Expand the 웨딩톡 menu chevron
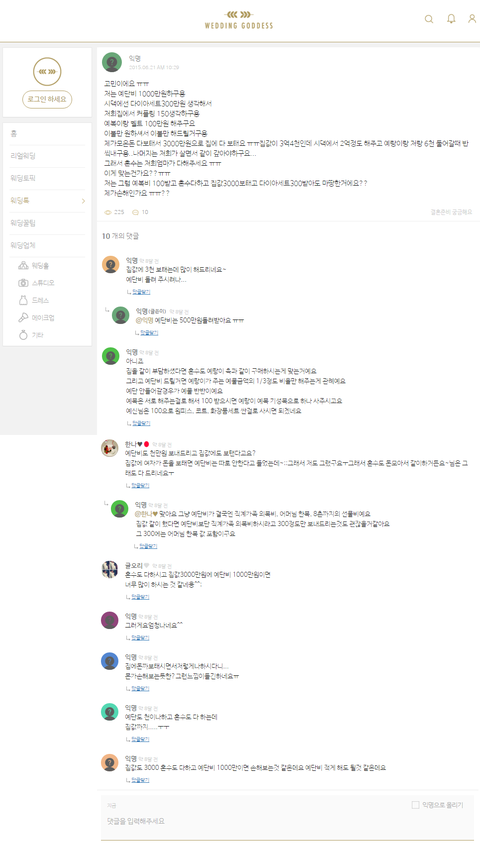The width and height of the screenshot is (480, 845). (83, 201)
